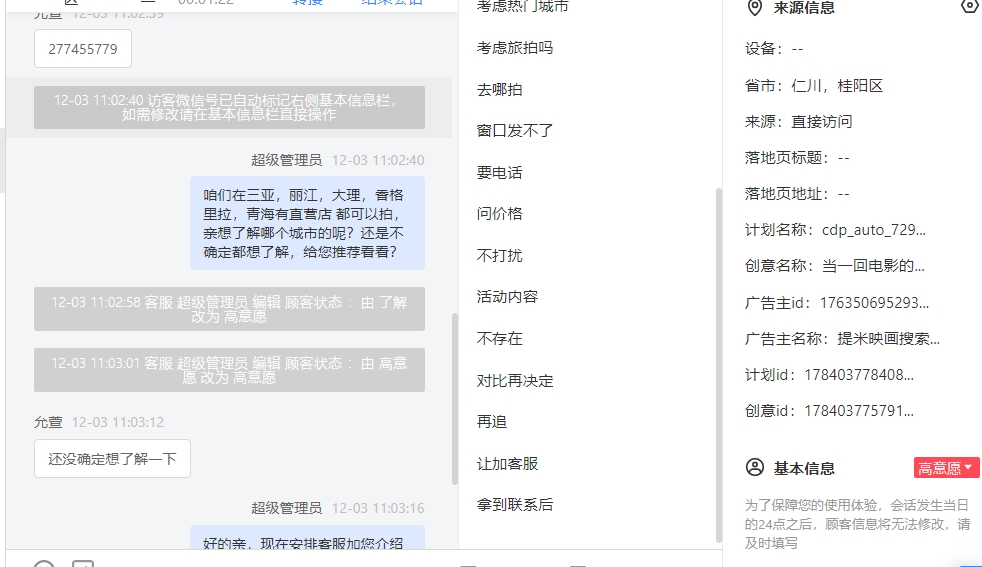982x567 pixels.
Task: Choose the 活动内容 quick reply
Action: click(x=507, y=297)
